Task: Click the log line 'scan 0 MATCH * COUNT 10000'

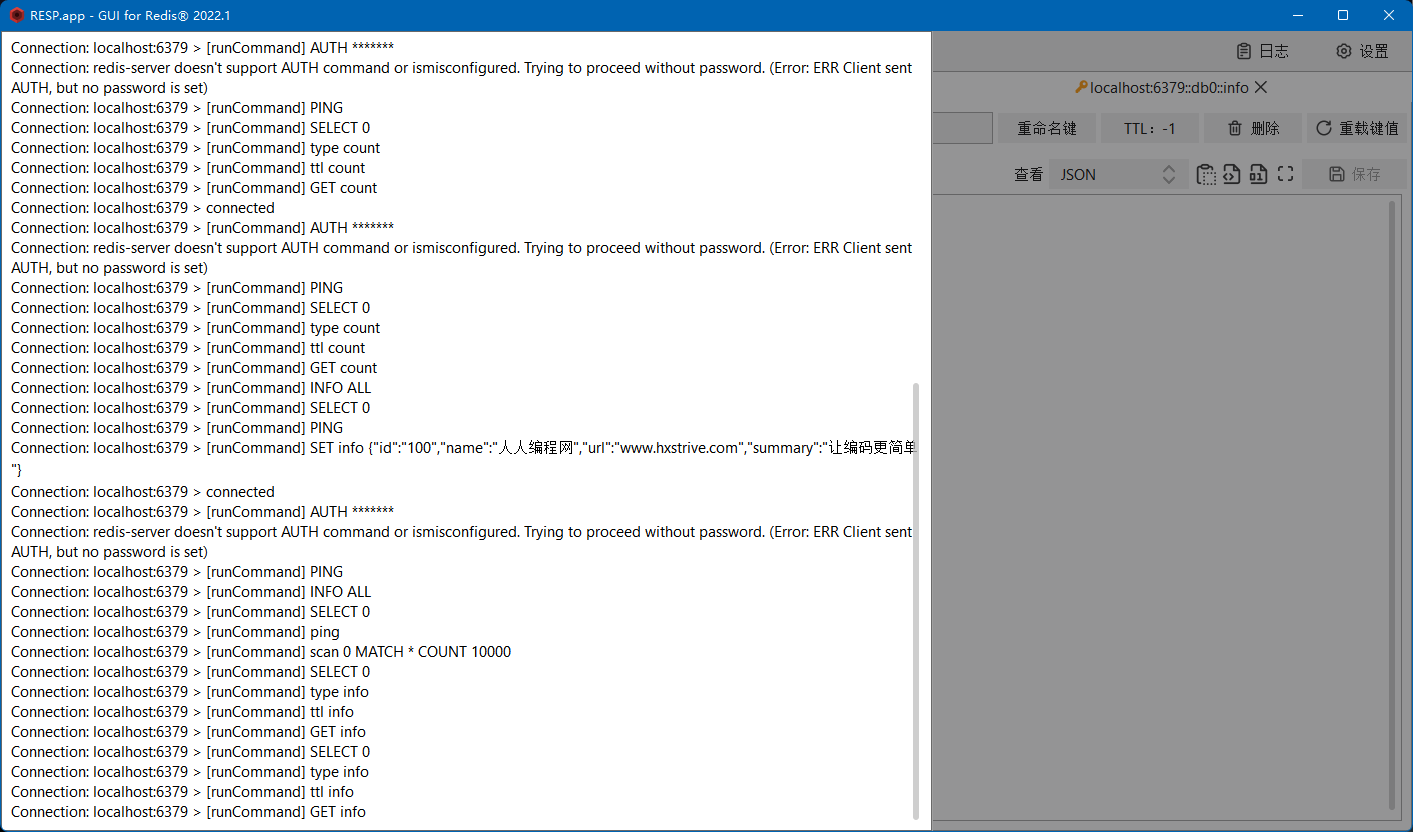Action: tap(261, 652)
